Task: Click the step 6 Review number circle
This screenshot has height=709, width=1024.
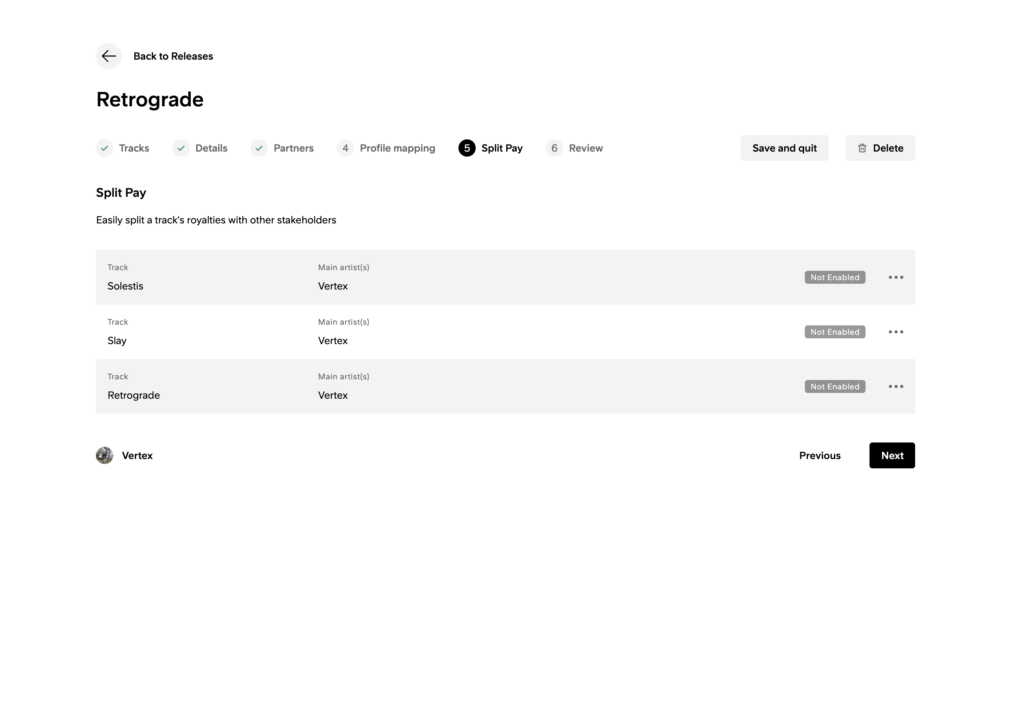Action: coord(554,148)
